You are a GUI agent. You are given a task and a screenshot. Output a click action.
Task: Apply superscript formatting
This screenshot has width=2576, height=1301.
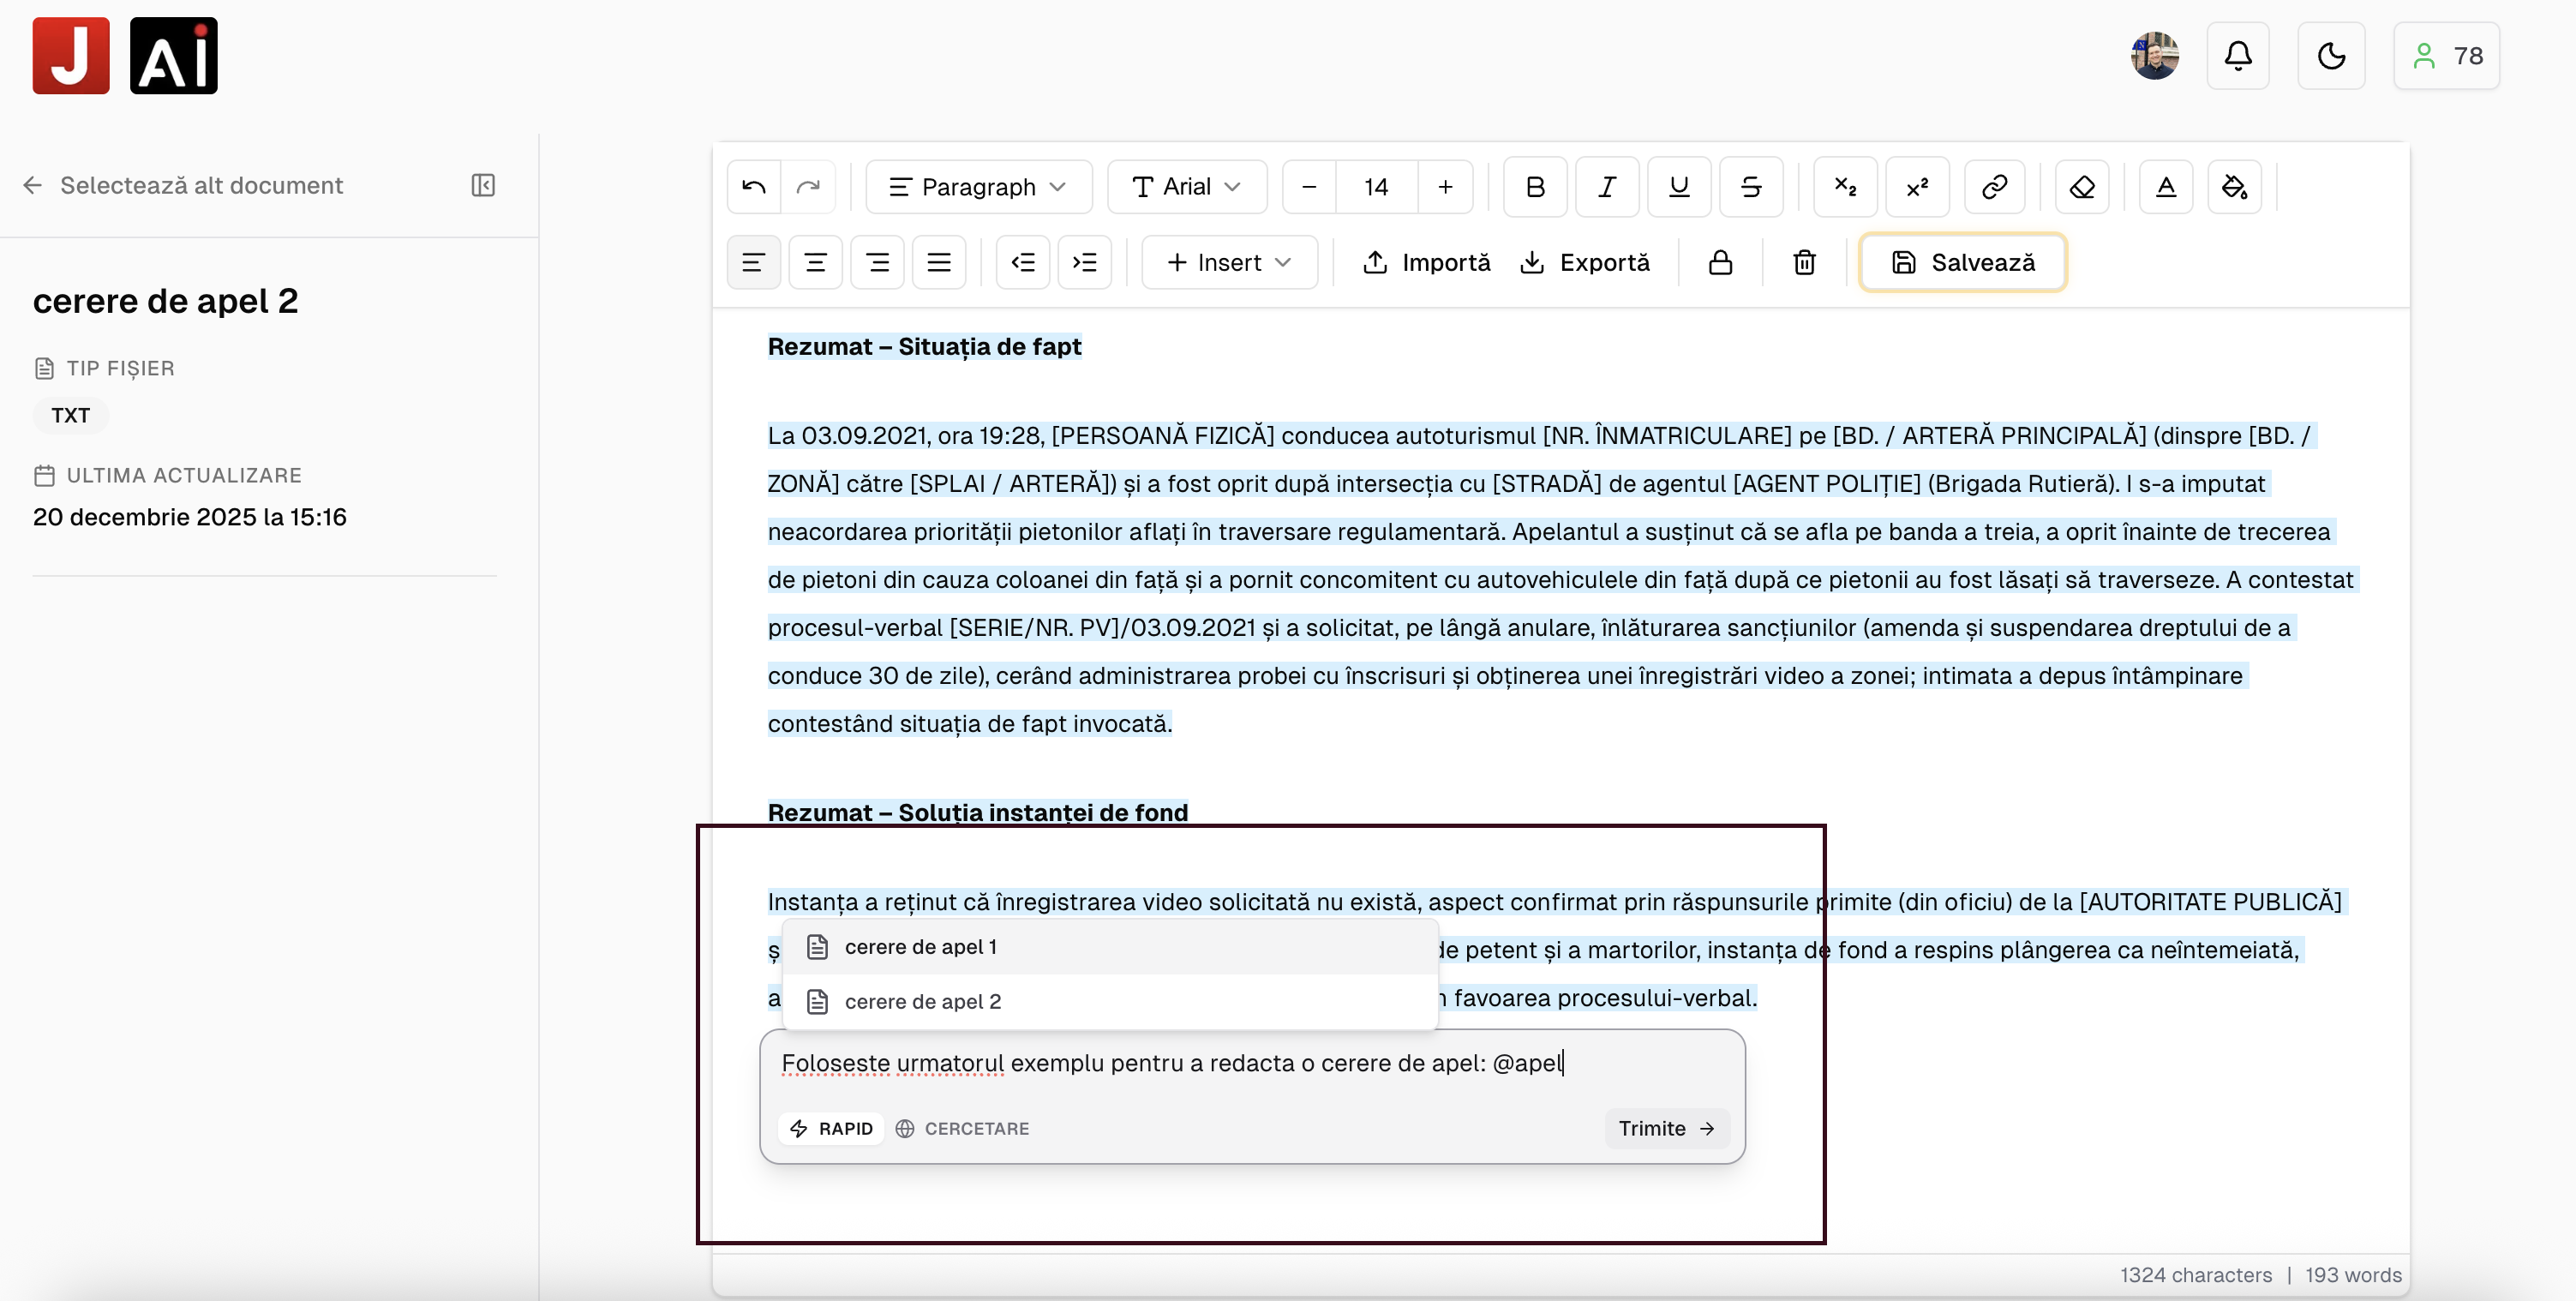point(1916,186)
